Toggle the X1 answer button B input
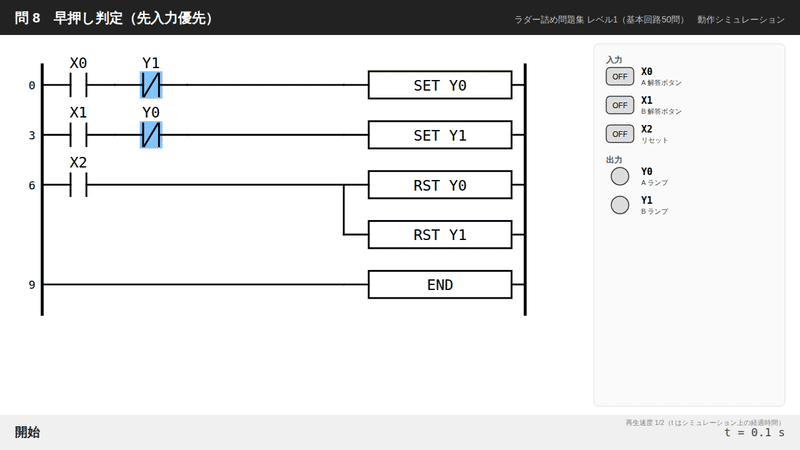 pyautogui.click(x=620, y=105)
